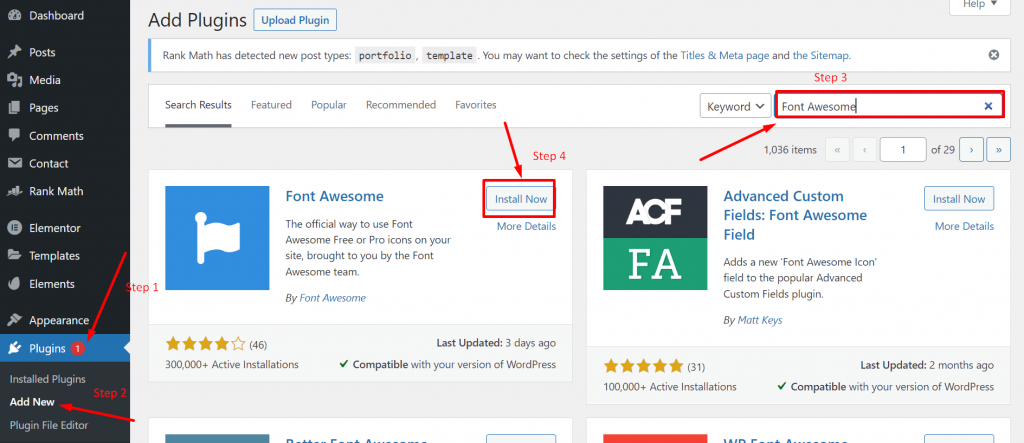Click the current page number field
Viewport: 1024px width, 443px height.
[903, 150]
